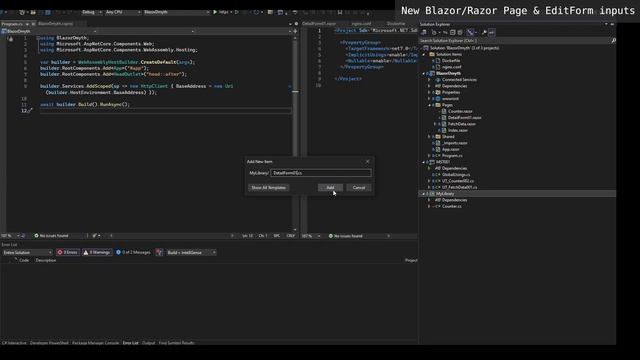Click the Program.cs editor vertical scrollbar

295,133
